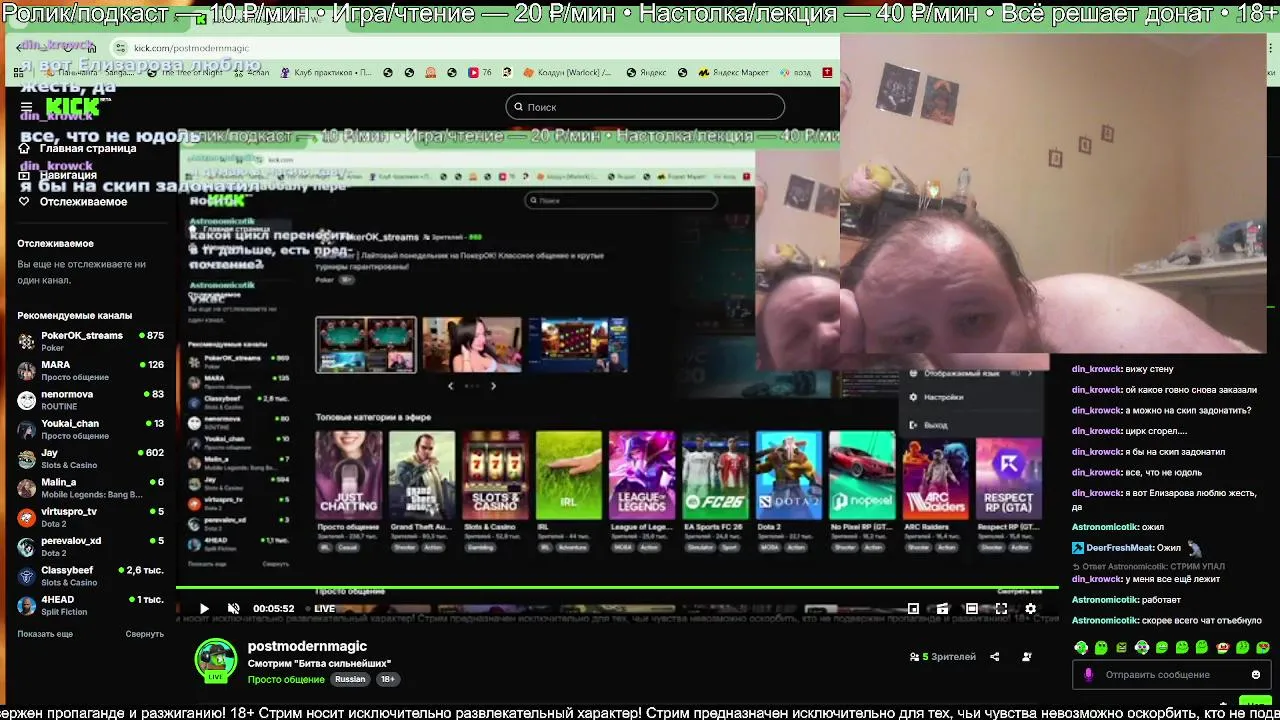Click the purple microphone chat icon

point(1089,675)
